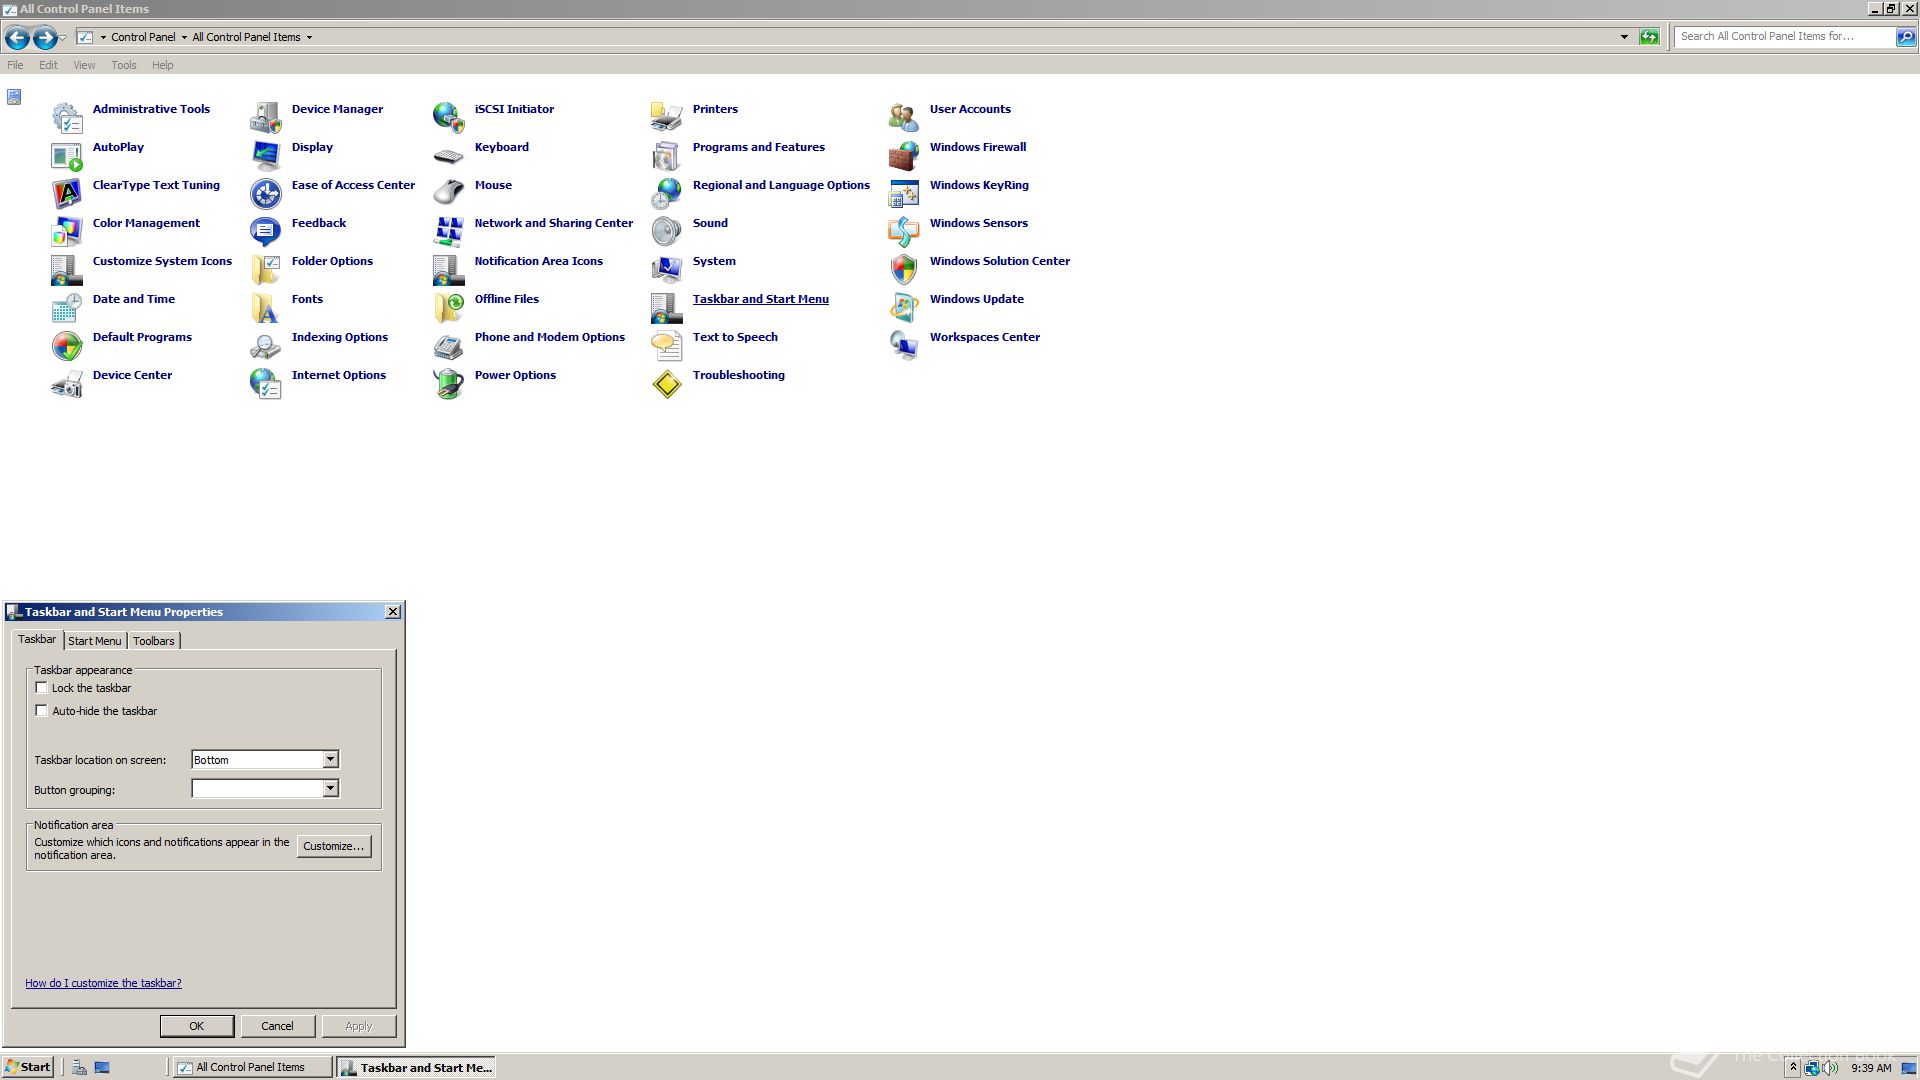Open the Troubleshooting icon
The height and width of the screenshot is (1080, 1920).
pyautogui.click(x=667, y=384)
